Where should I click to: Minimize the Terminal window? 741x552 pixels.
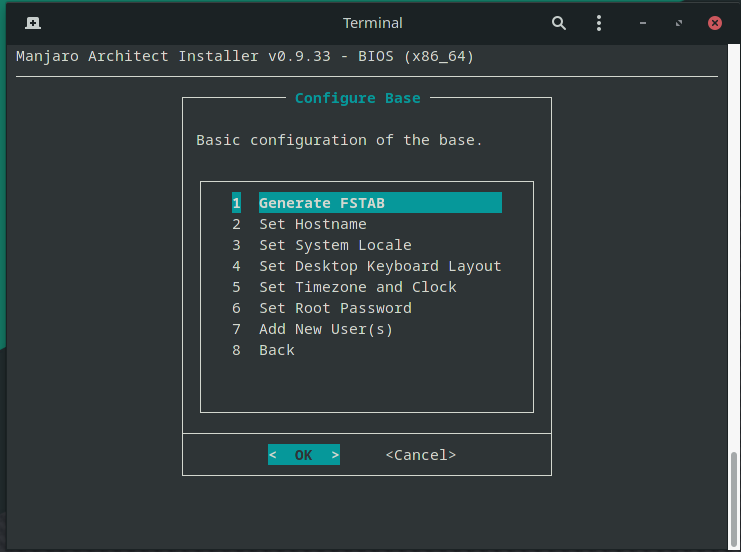643,22
